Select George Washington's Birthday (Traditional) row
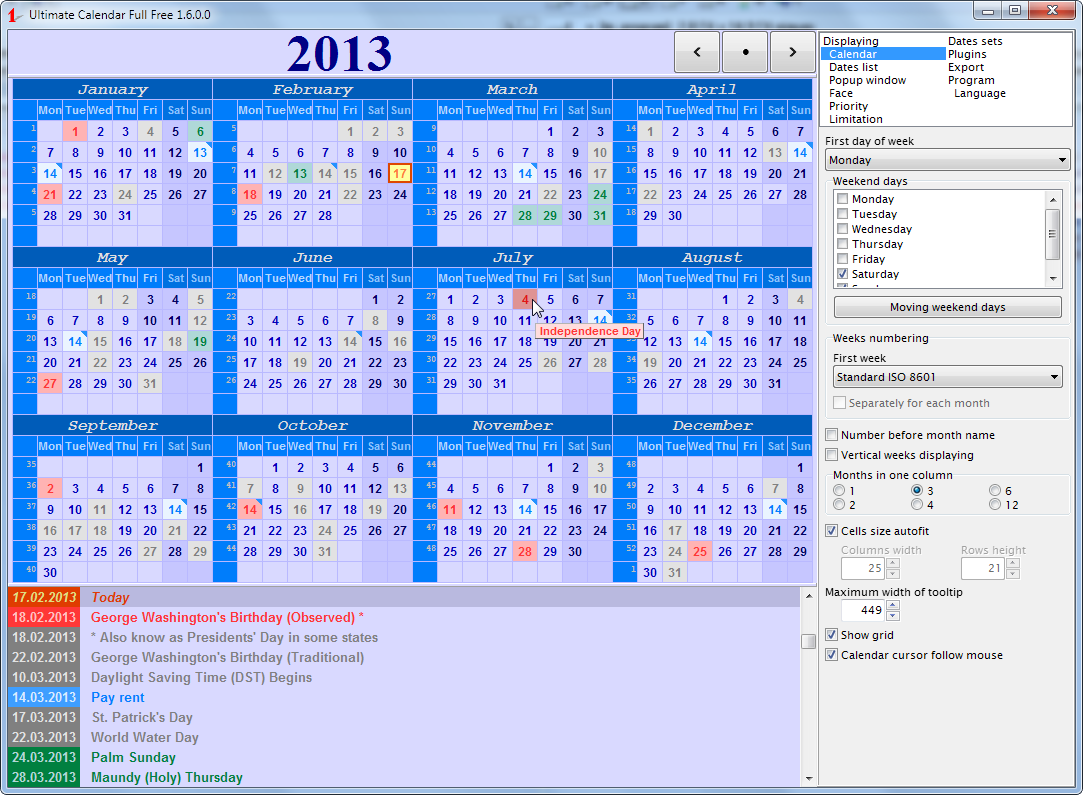Screen dimensions: 1083x795 click(404, 658)
